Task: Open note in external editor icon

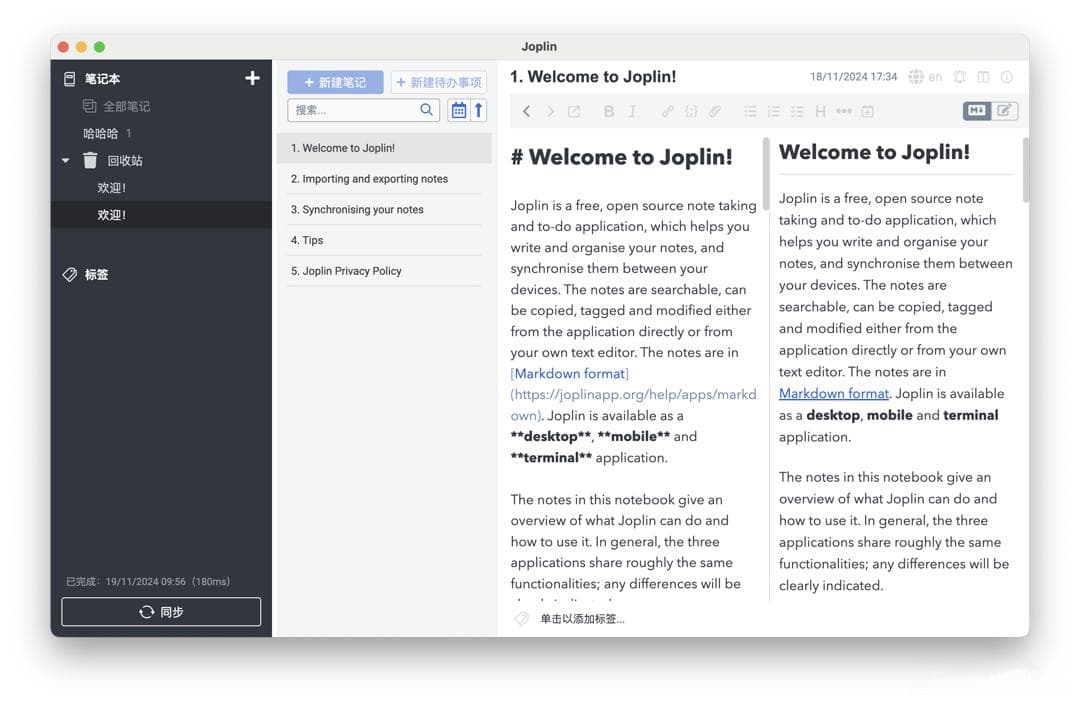Action: [574, 111]
